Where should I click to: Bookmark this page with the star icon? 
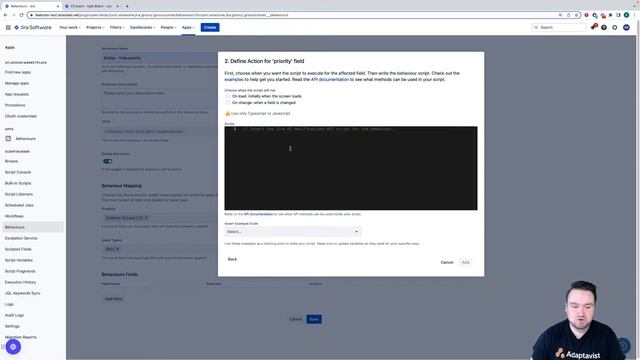pyautogui.click(x=576, y=15)
